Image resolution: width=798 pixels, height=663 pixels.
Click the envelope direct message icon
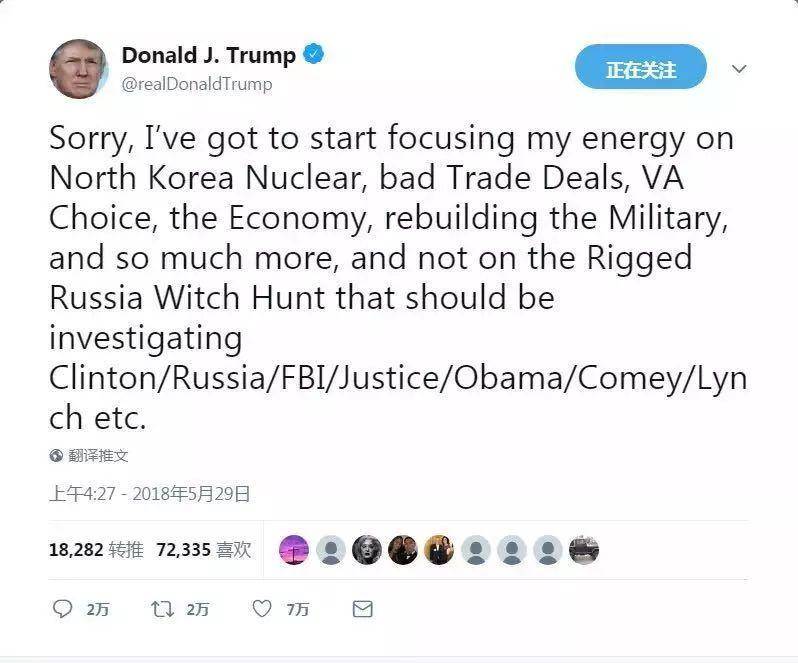click(x=362, y=609)
